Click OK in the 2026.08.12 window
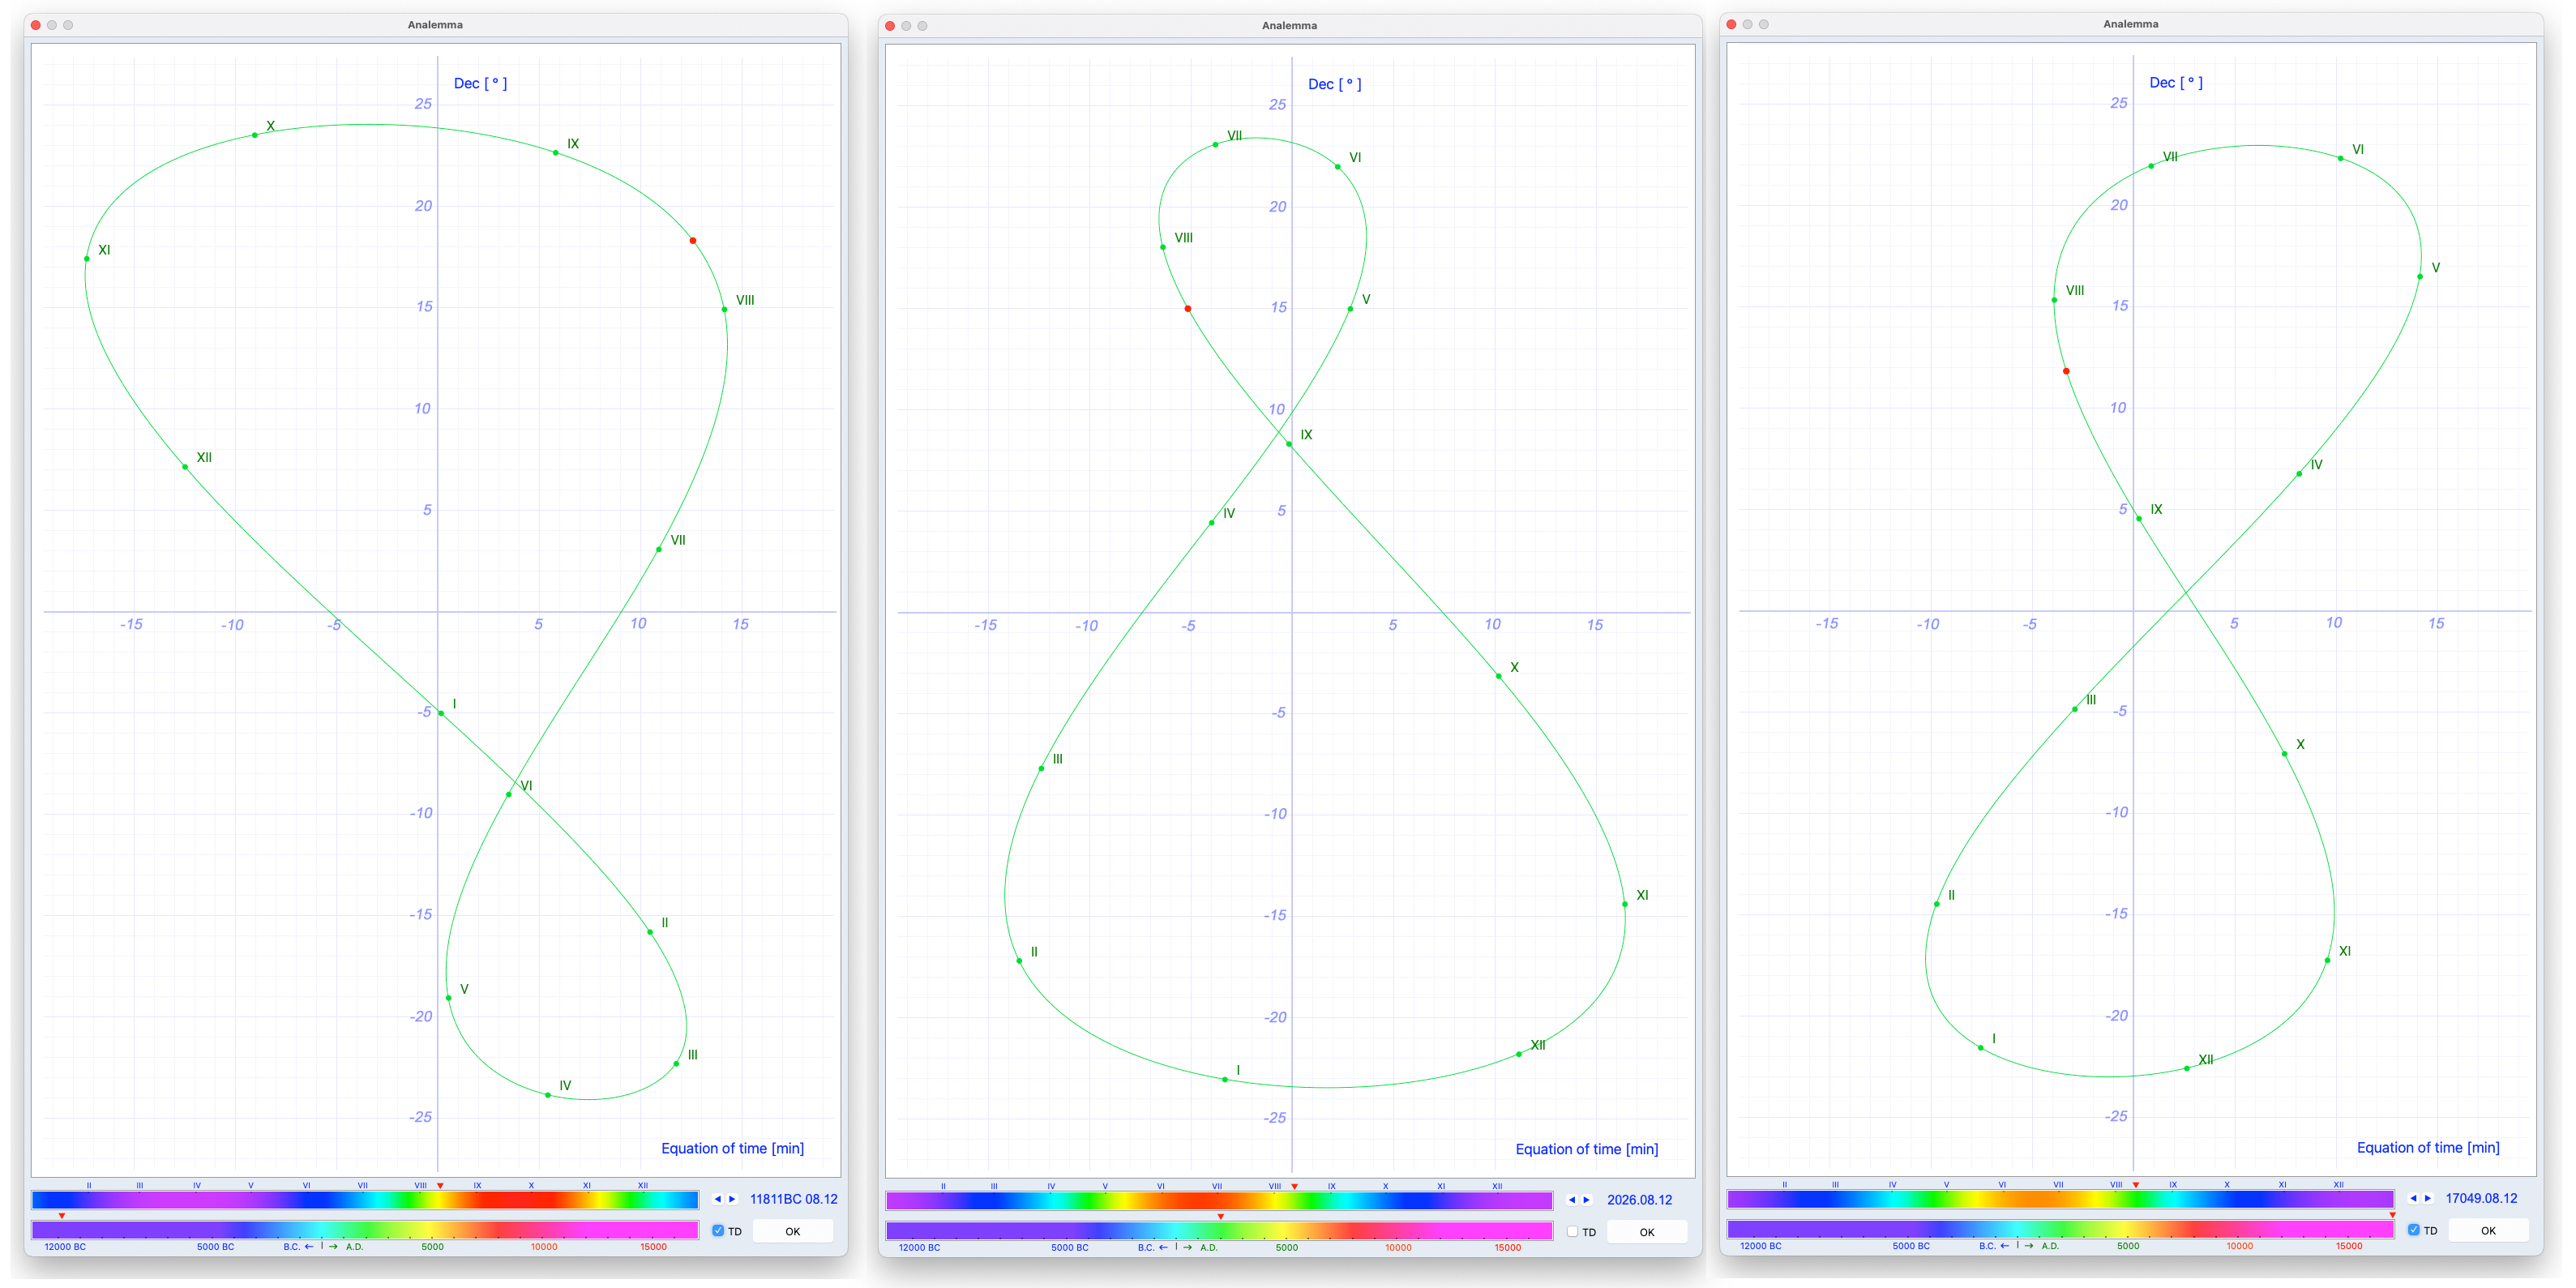 click(x=1647, y=1232)
